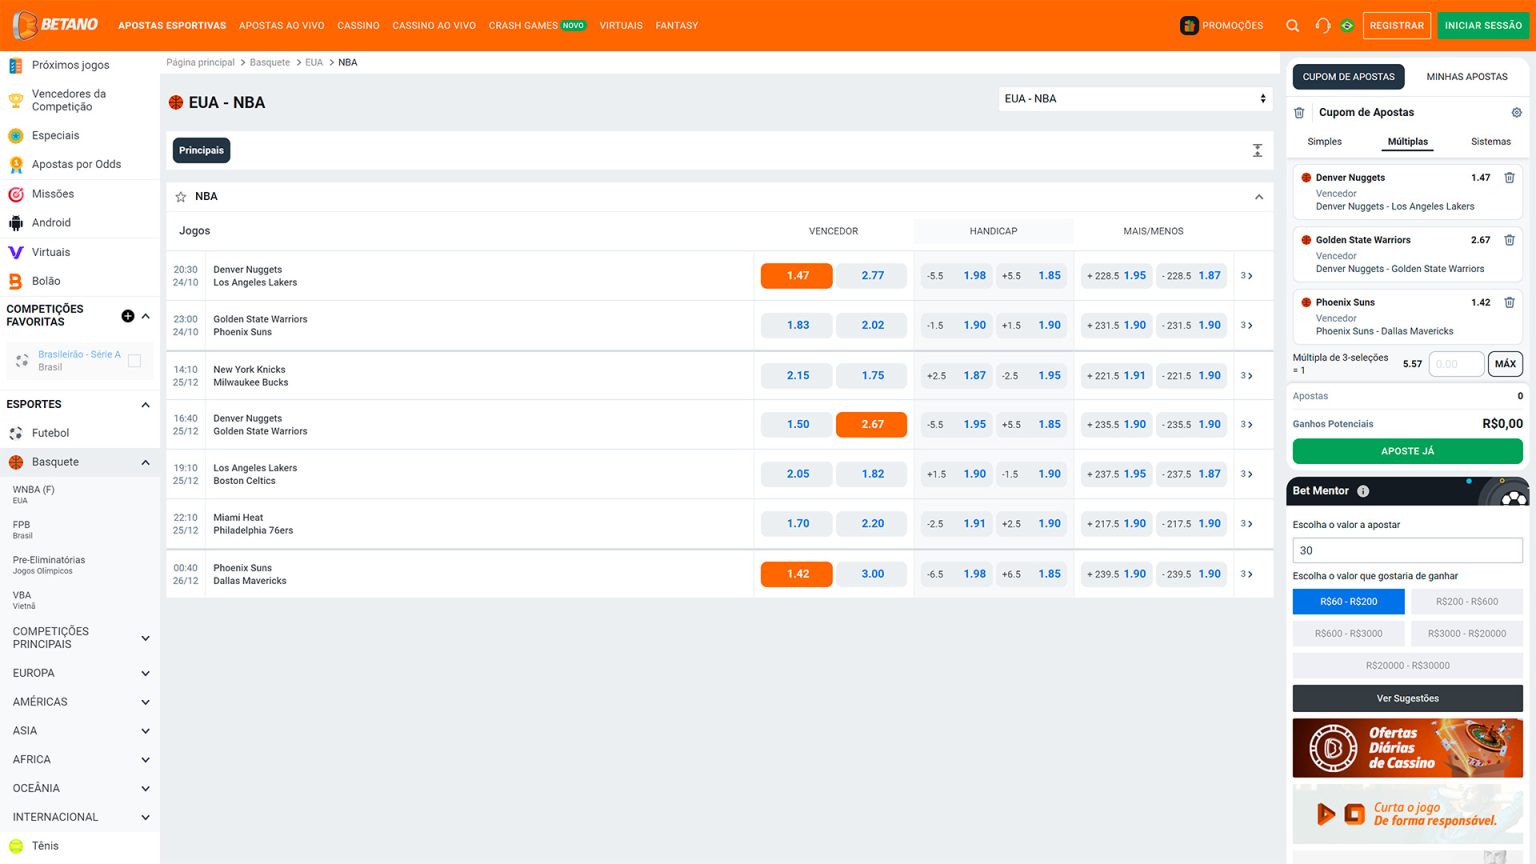Select the Brazil flag language icon
The image size is (1536, 864).
click(1347, 25)
